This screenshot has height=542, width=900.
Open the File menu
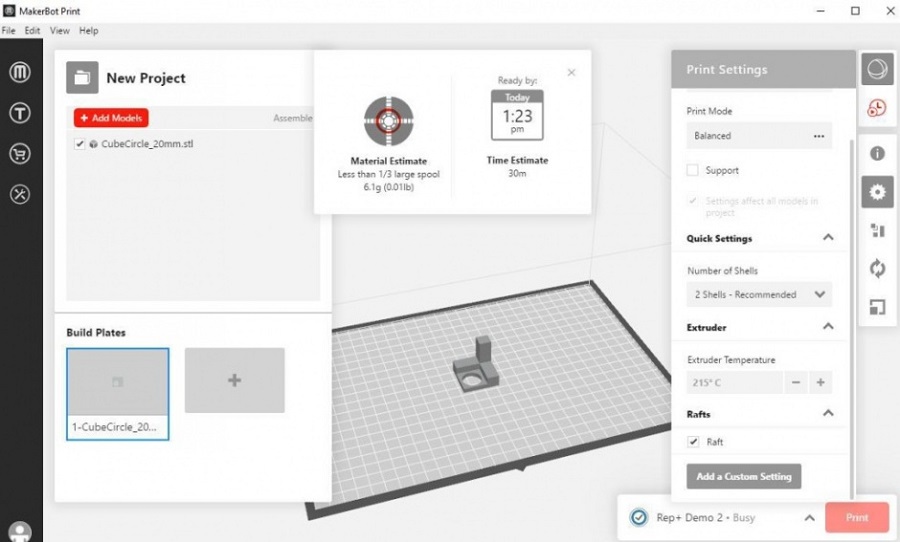pyautogui.click(x=9, y=30)
